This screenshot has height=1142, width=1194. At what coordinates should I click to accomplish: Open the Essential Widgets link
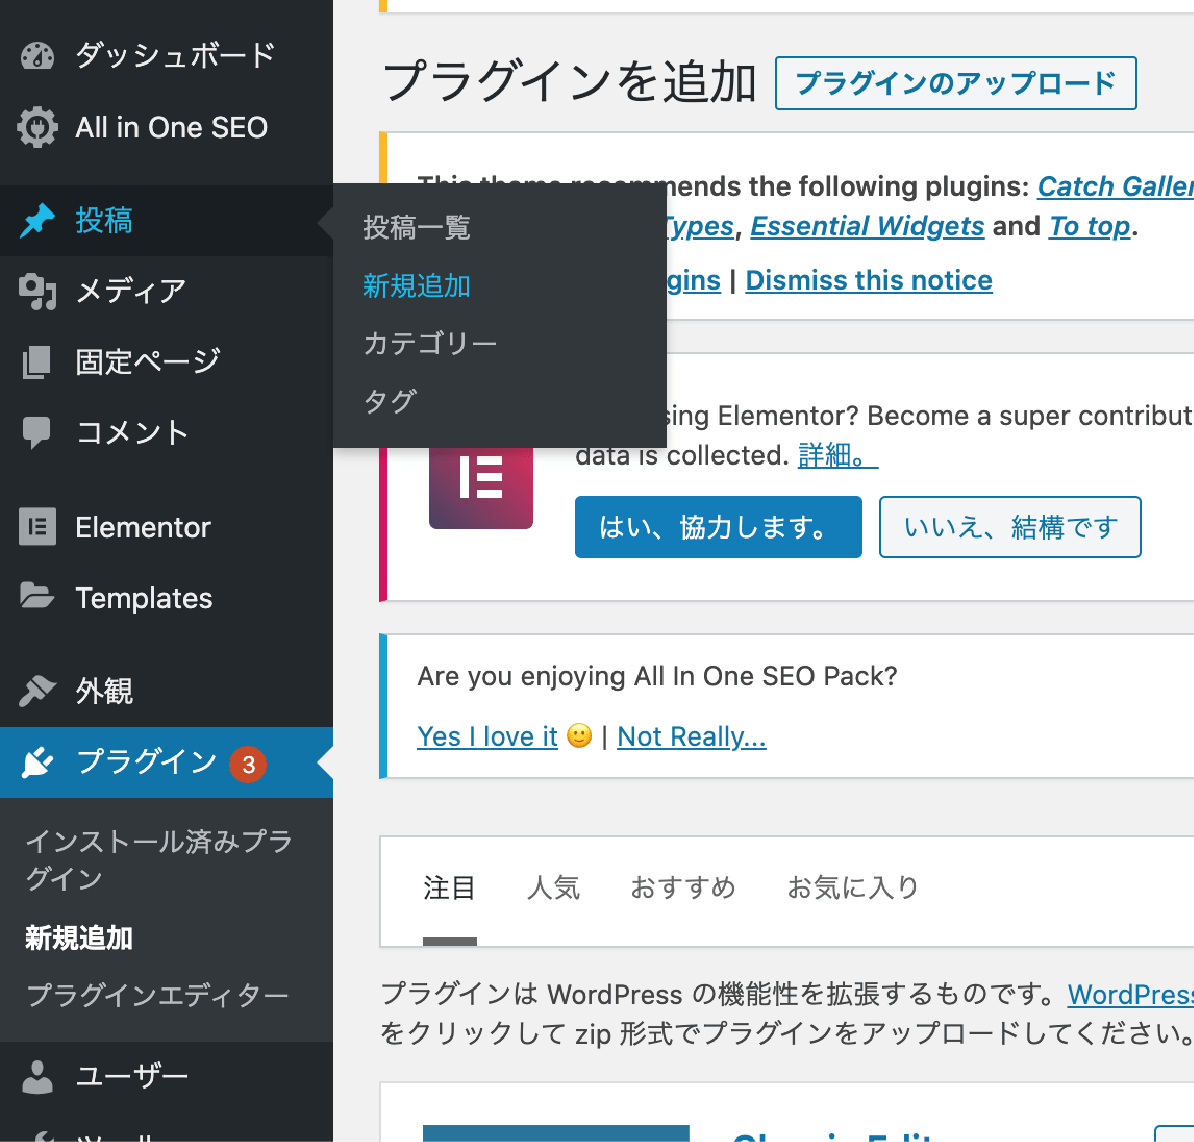[867, 226]
